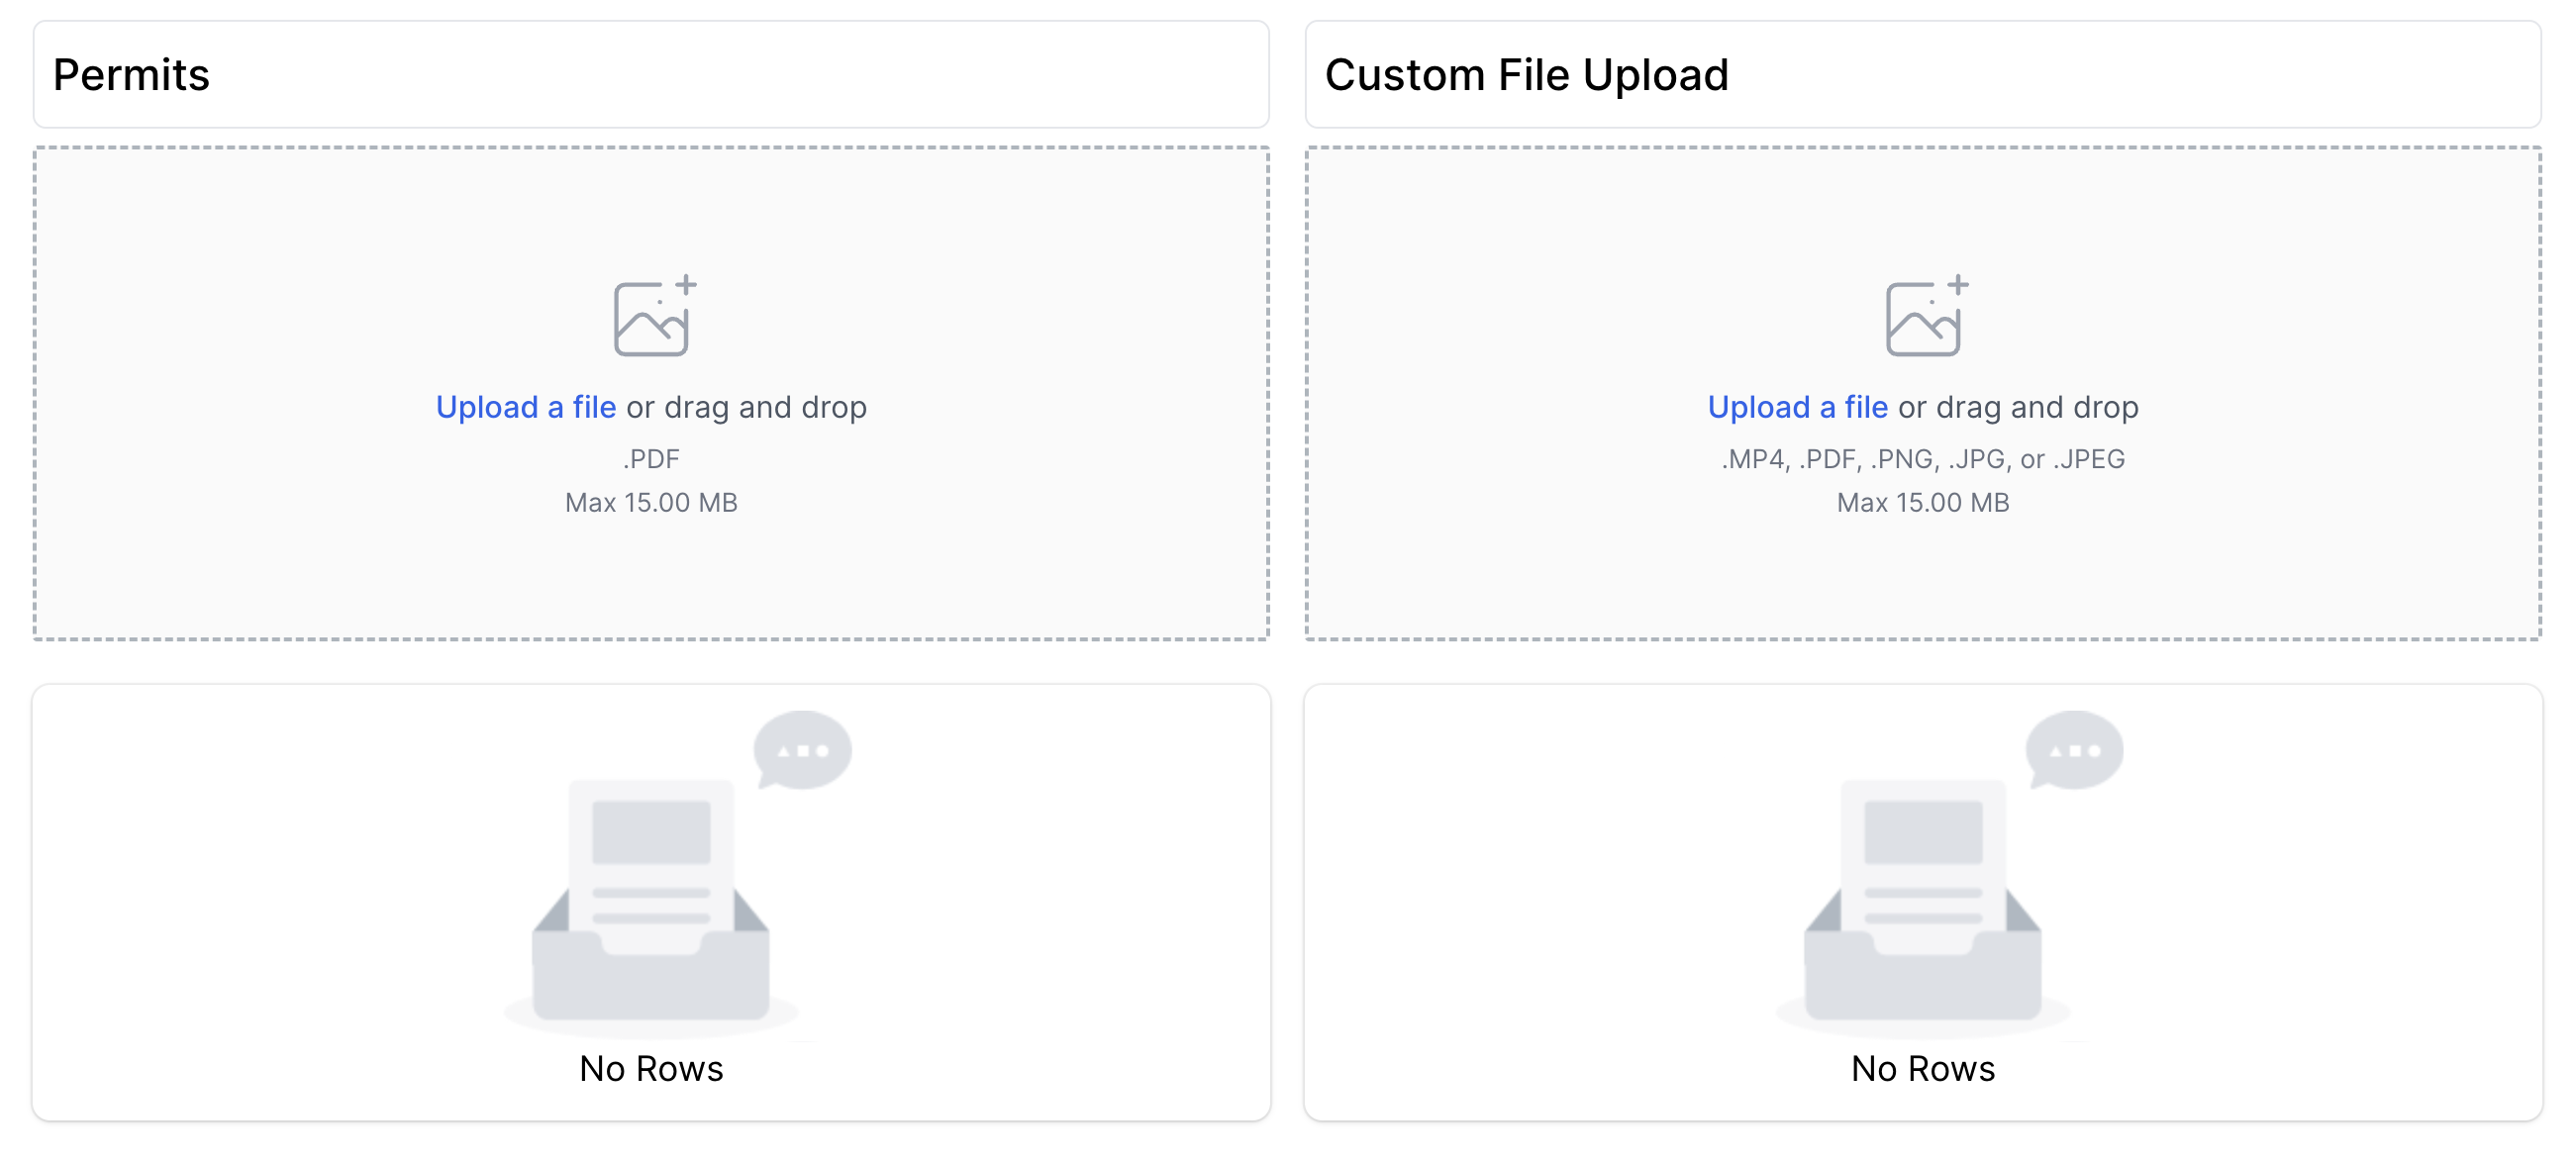Click the supported file types text in Custom File Upload

(x=1923, y=458)
